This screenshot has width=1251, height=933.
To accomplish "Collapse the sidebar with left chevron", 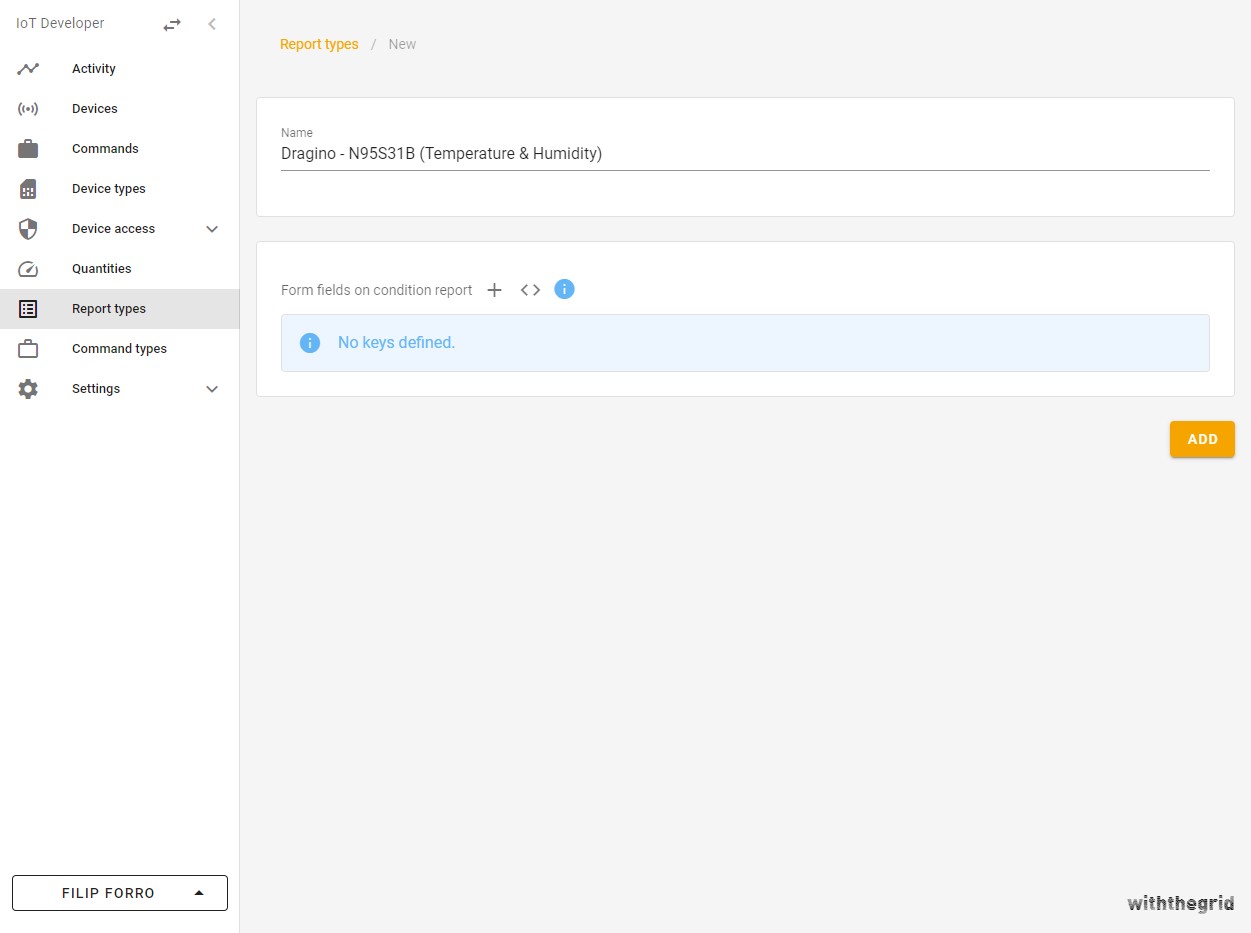I will pos(212,24).
